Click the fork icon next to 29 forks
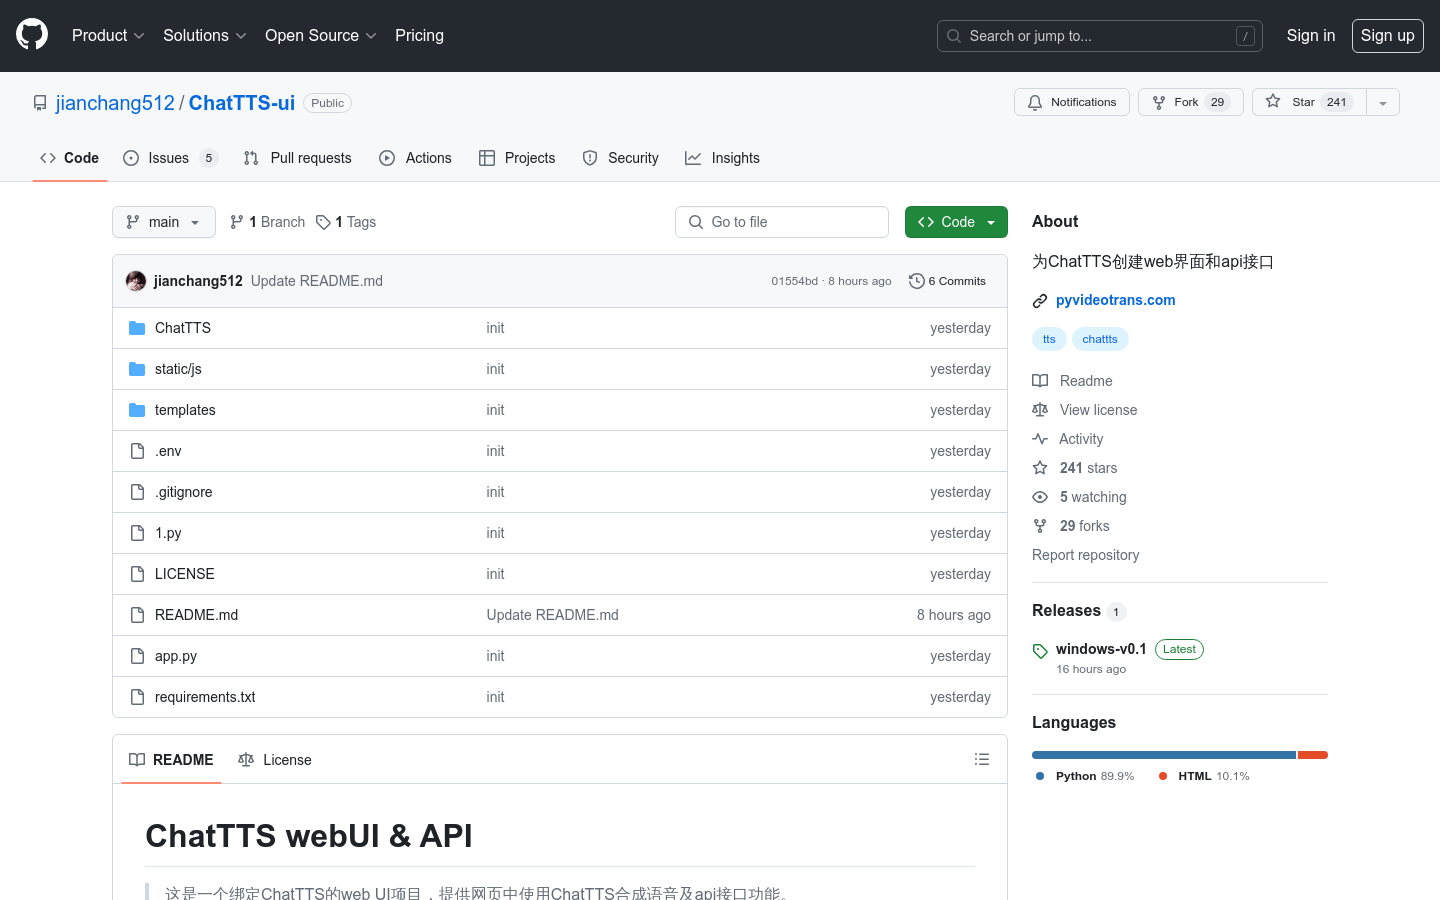The width and height of the screenshot is (1440, 900). [x=1040, y=526]
